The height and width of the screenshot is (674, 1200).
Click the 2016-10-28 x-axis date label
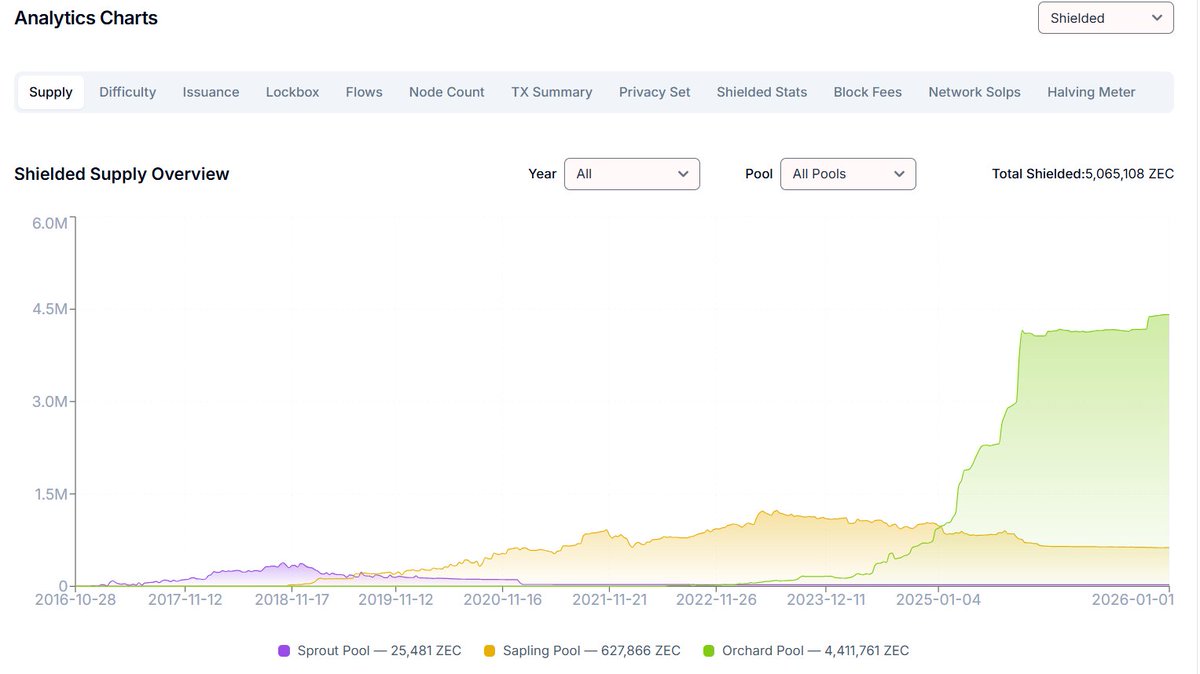(x=75, y=600)
